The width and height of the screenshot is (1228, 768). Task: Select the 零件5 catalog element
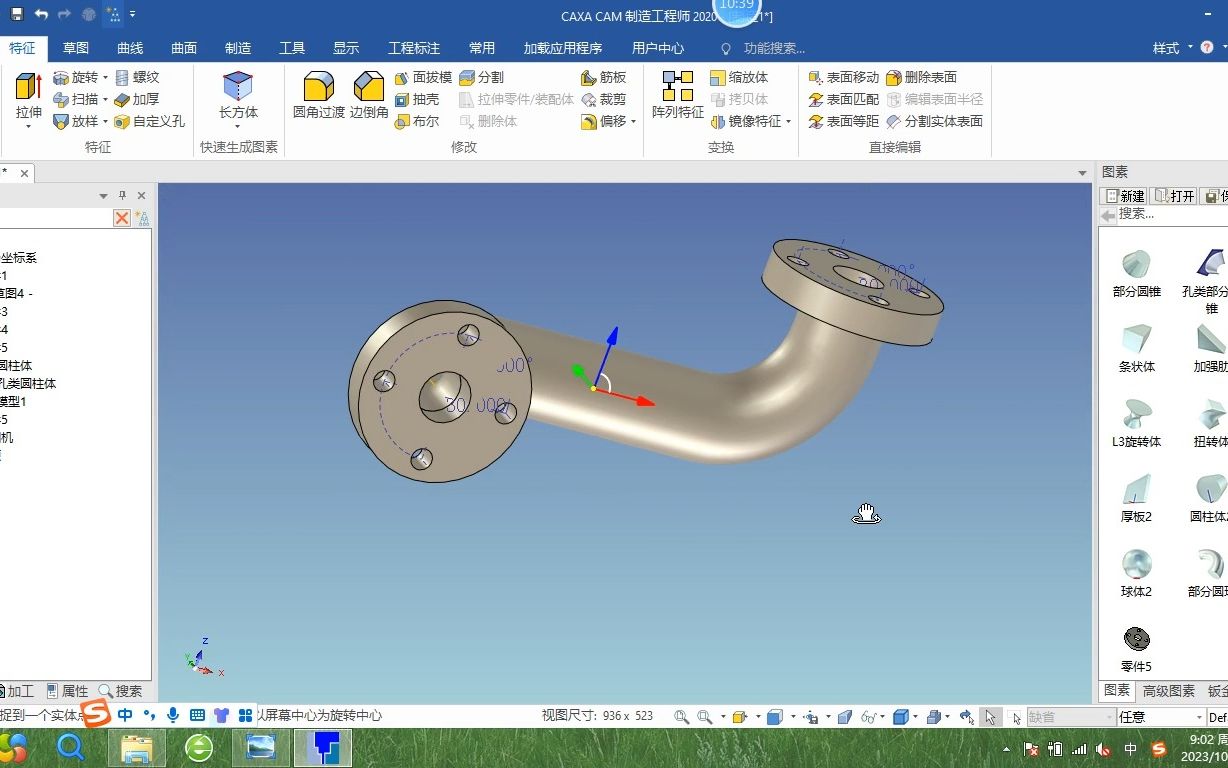pyautogui.click(x=1137, y=649)
